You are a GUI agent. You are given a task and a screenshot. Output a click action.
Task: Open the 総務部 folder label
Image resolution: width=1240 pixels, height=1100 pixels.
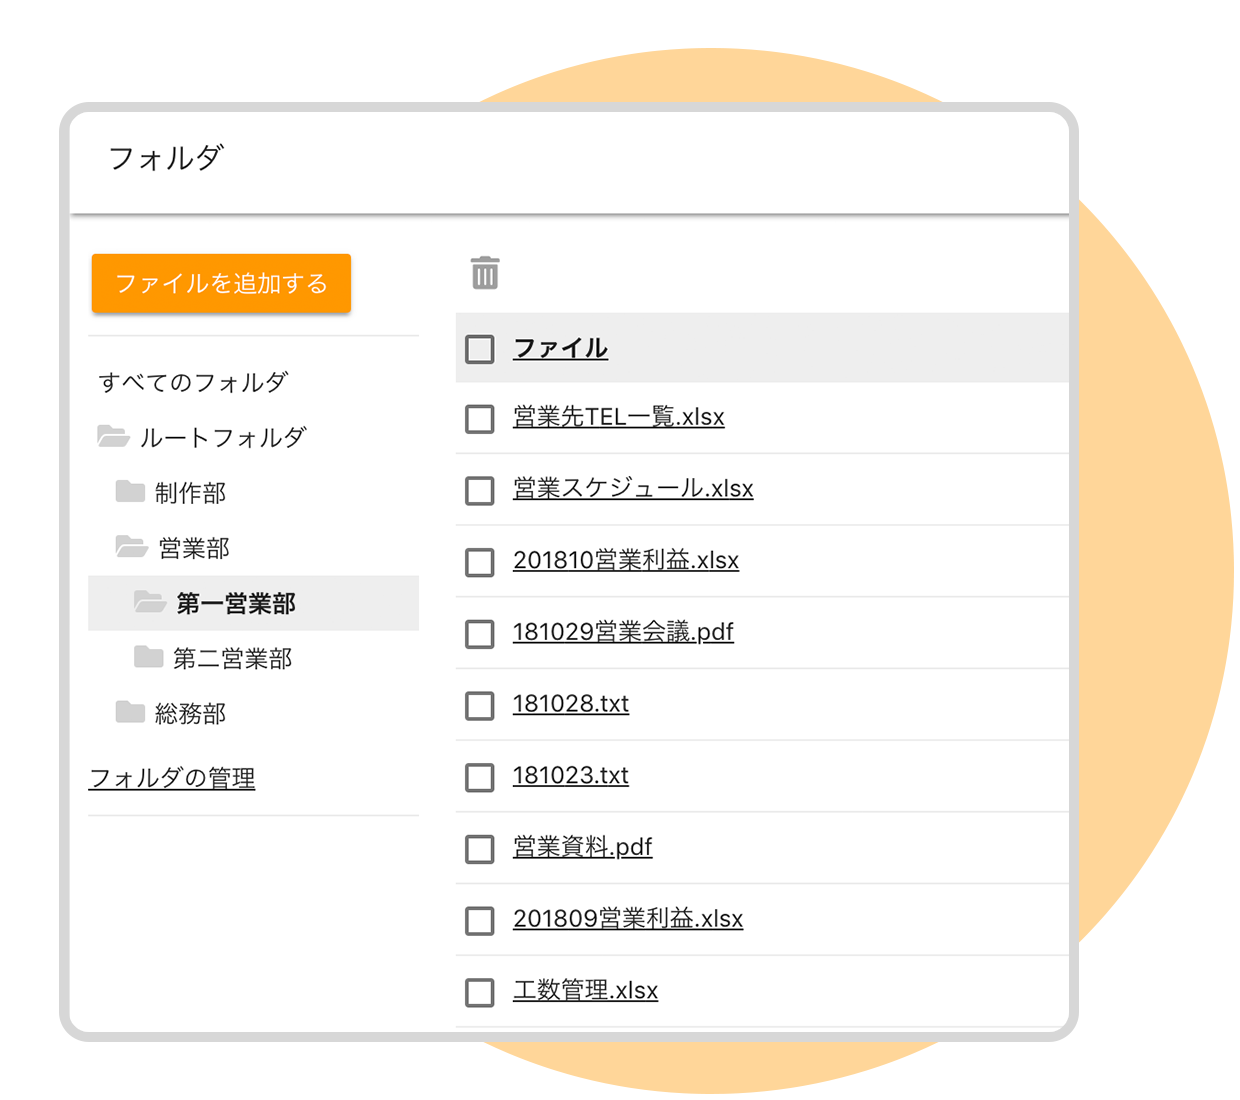click(190, 713)
